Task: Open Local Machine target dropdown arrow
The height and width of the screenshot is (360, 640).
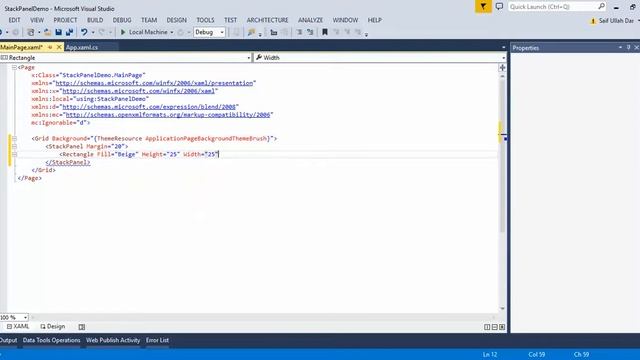Action: coord(172,32)
